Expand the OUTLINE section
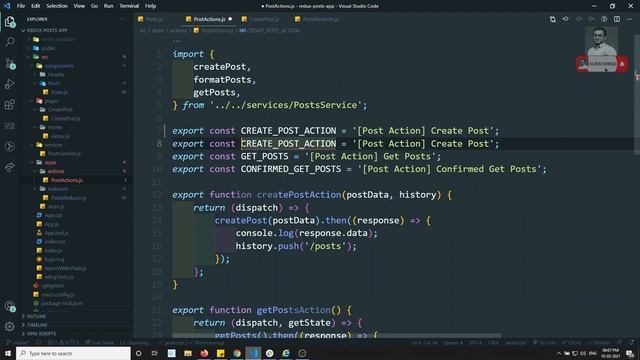640x360 pixels. pyautogui.click(x=36, y=316)
